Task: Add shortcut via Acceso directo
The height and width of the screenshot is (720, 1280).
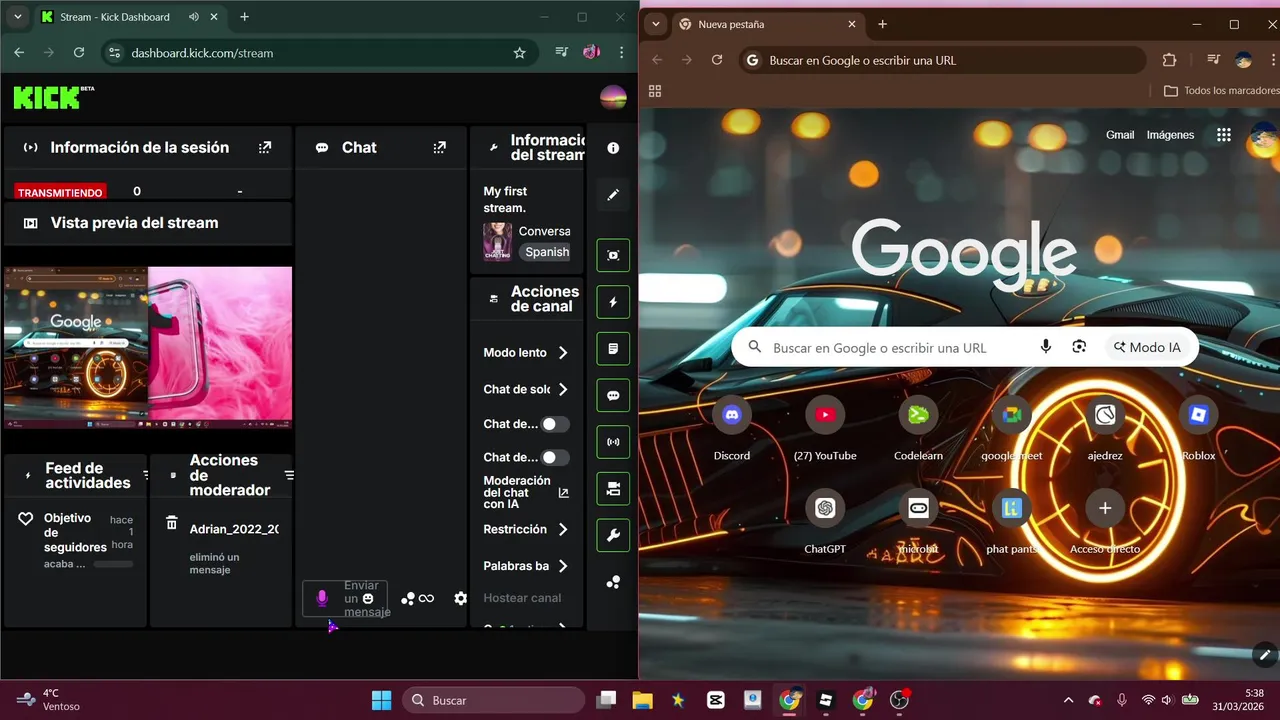Action: coord(1105,522)
